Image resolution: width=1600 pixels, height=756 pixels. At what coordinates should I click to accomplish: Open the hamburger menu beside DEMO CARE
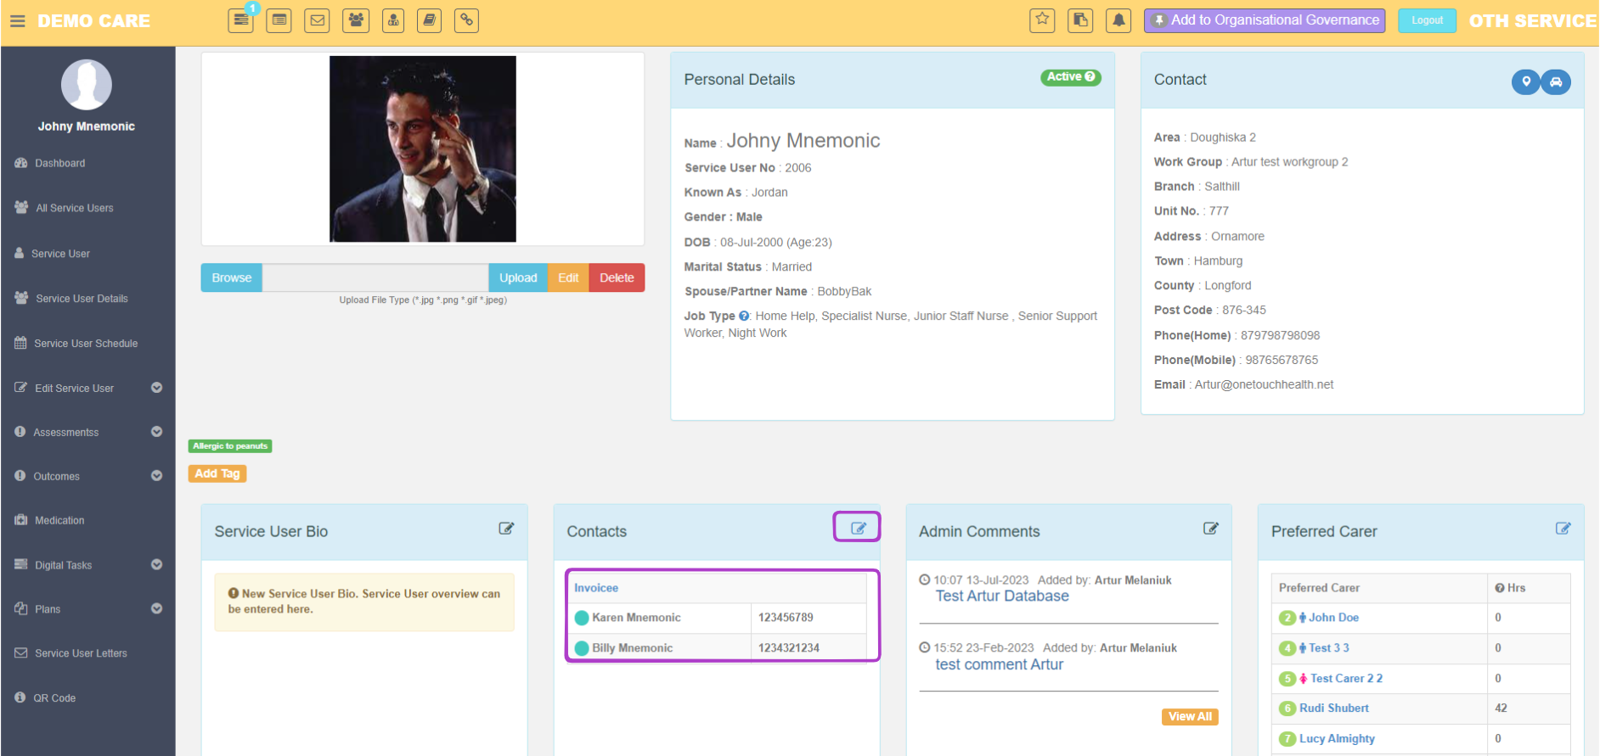(x=17, y=21)
